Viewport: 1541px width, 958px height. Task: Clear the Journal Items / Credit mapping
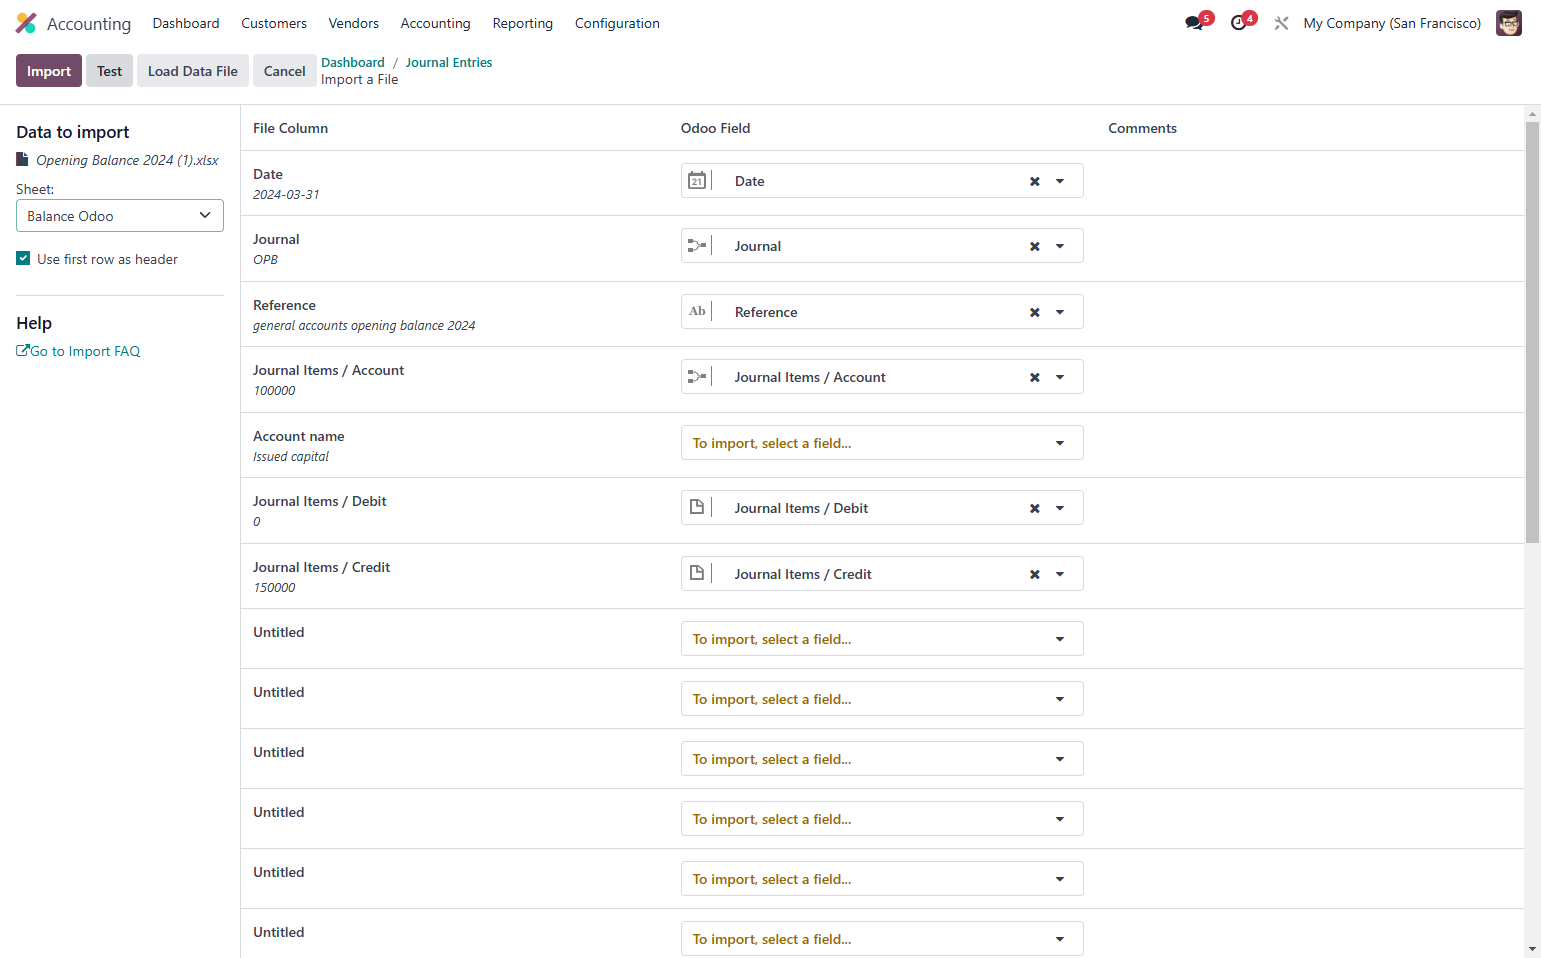[x=1035, y=574]
